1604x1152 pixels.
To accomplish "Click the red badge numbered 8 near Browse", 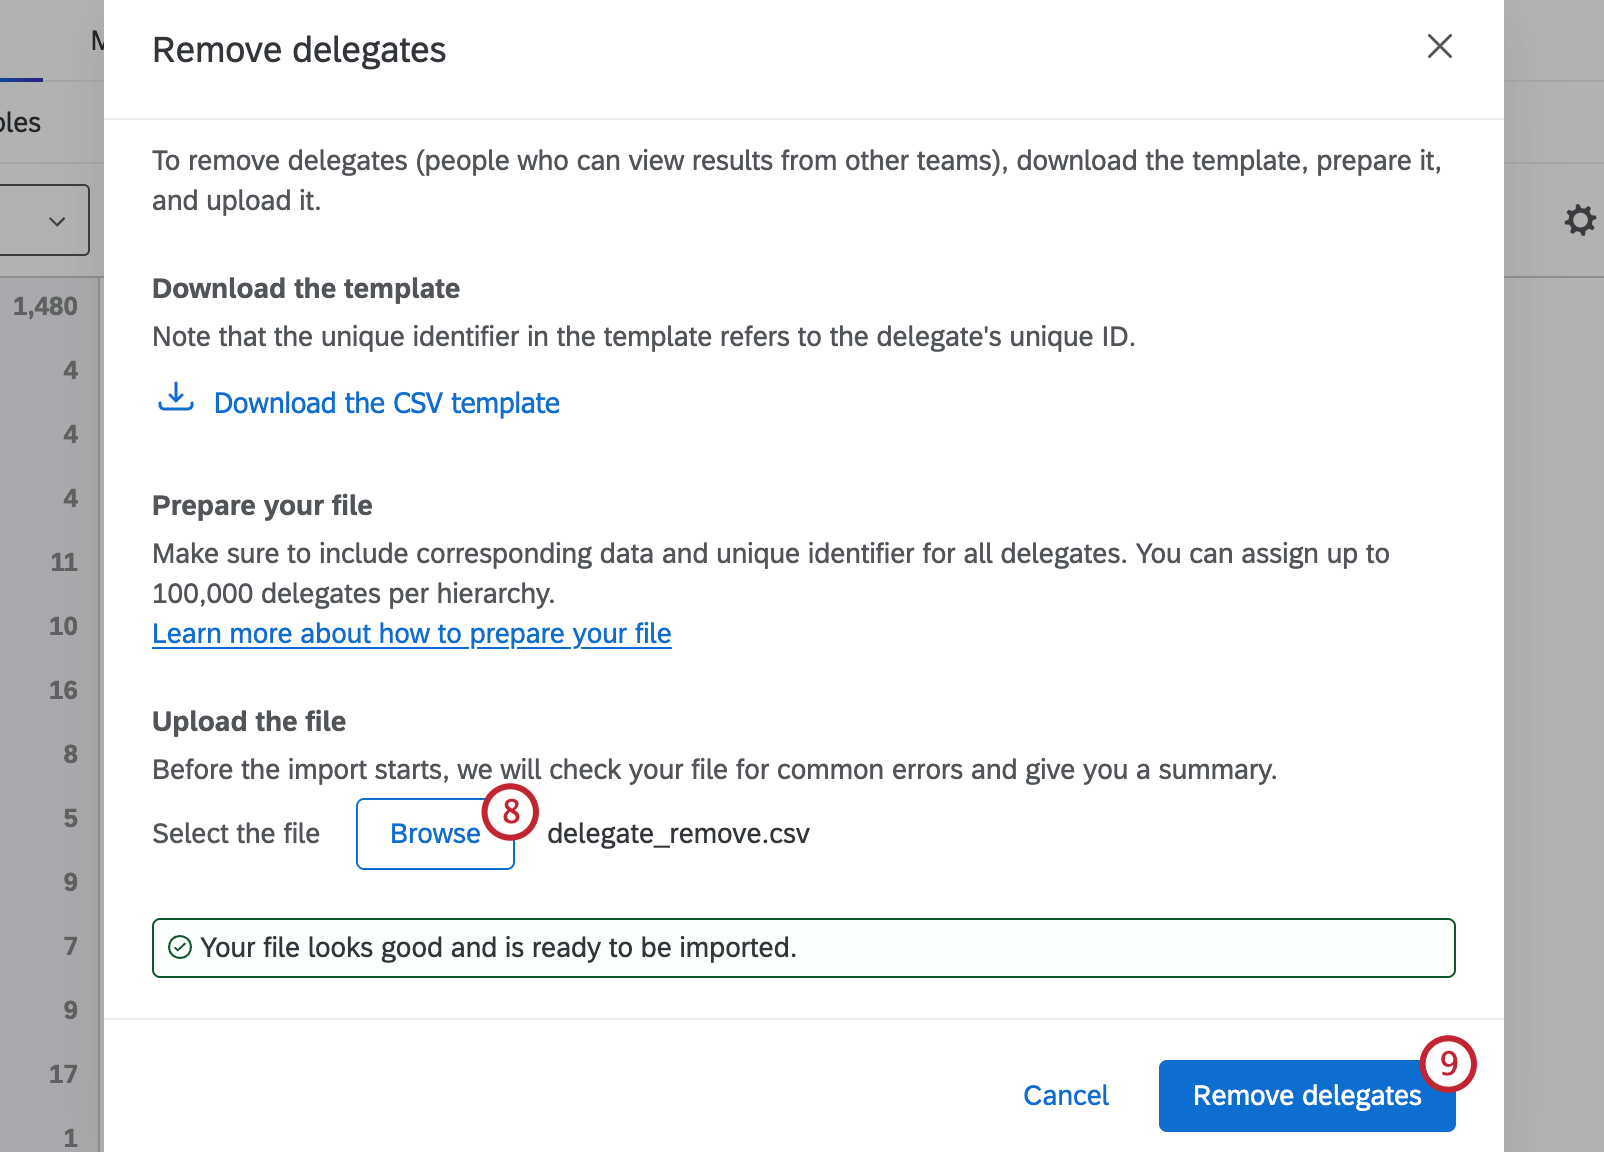I will click(x=510, y=812).
